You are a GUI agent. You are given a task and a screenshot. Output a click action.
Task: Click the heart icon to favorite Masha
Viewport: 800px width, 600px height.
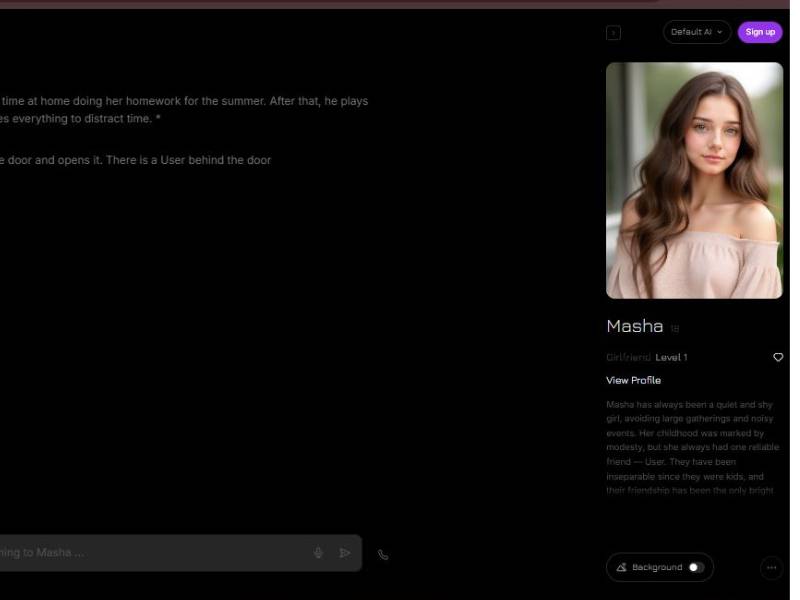[x=778, y=357]
